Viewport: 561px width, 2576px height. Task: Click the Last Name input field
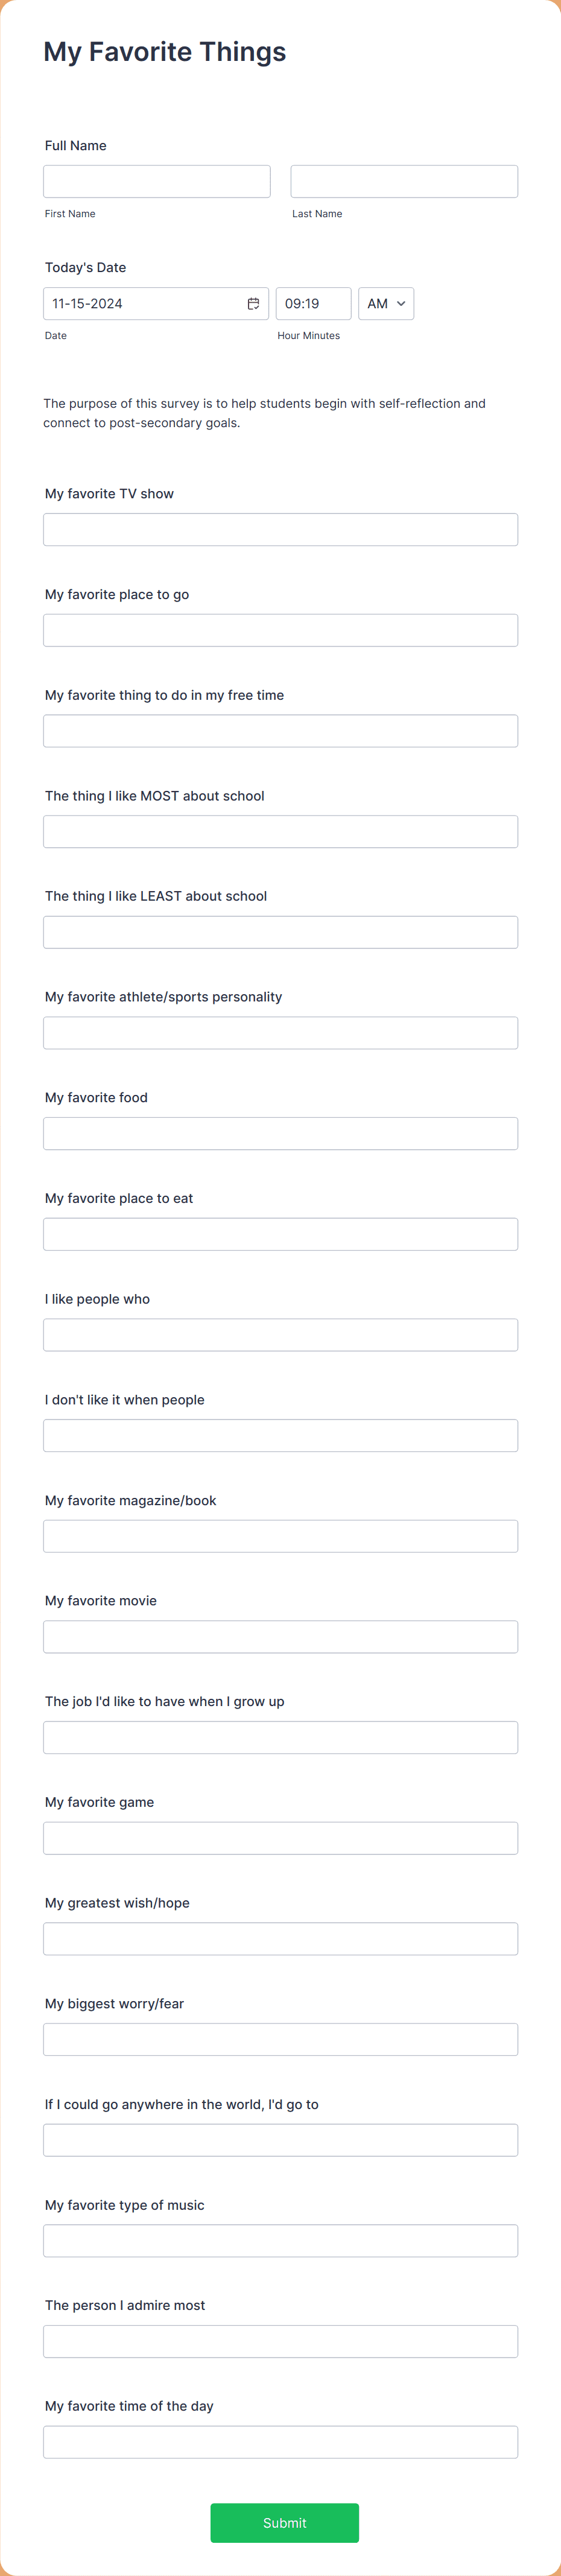tap(403, 181)
